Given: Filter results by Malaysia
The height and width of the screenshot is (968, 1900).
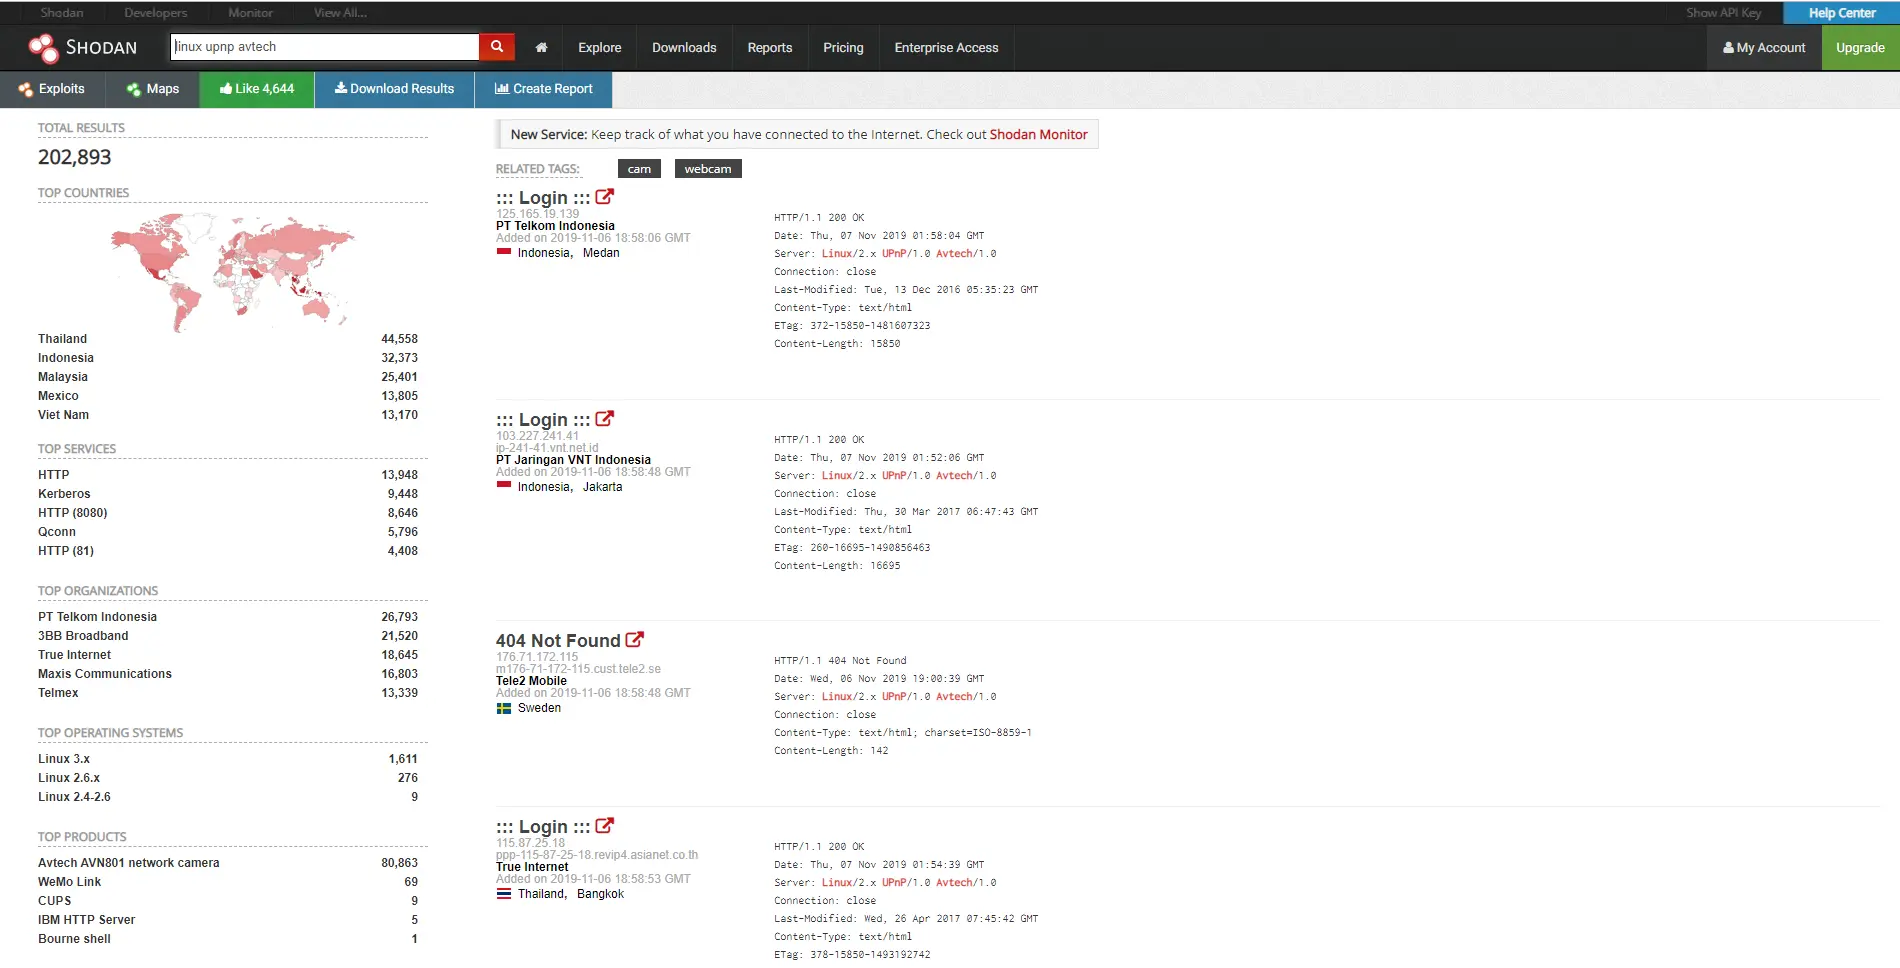Looking at the screenshot, I should (63, 377).
